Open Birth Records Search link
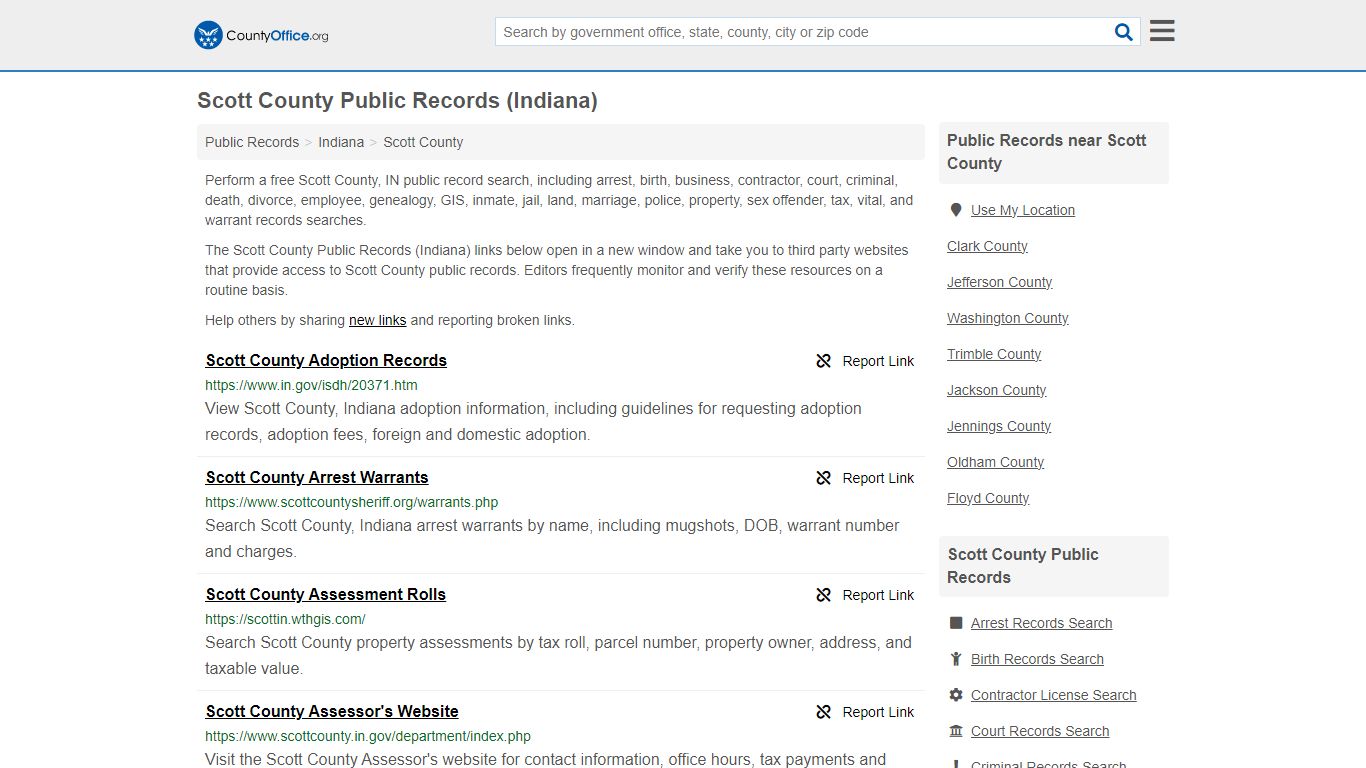 click(x=1037, y=659)
